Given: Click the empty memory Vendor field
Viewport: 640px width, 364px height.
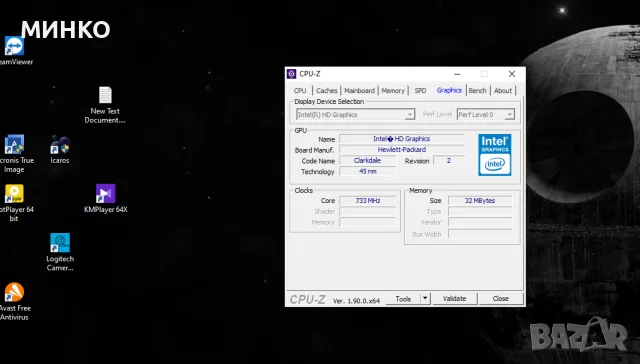Looking at the screenshot, I should pos(480,222).
